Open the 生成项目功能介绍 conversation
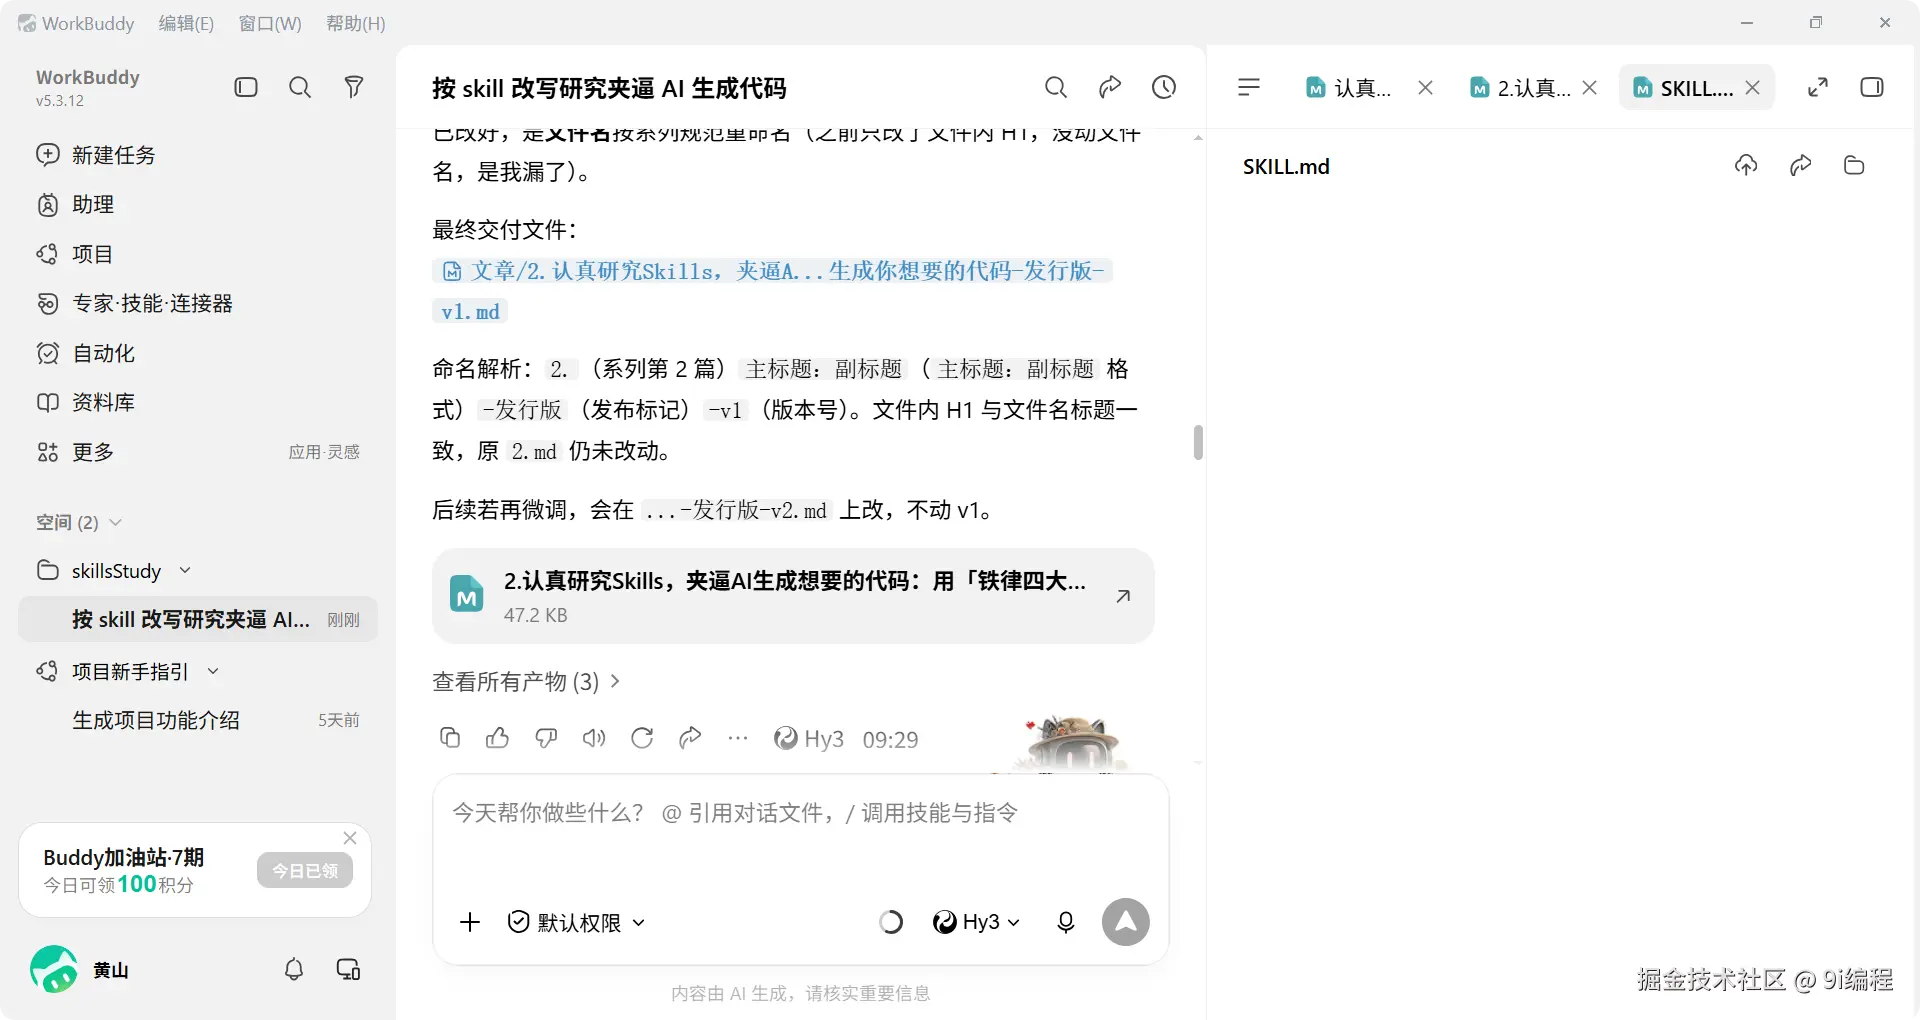 point(198,721)
